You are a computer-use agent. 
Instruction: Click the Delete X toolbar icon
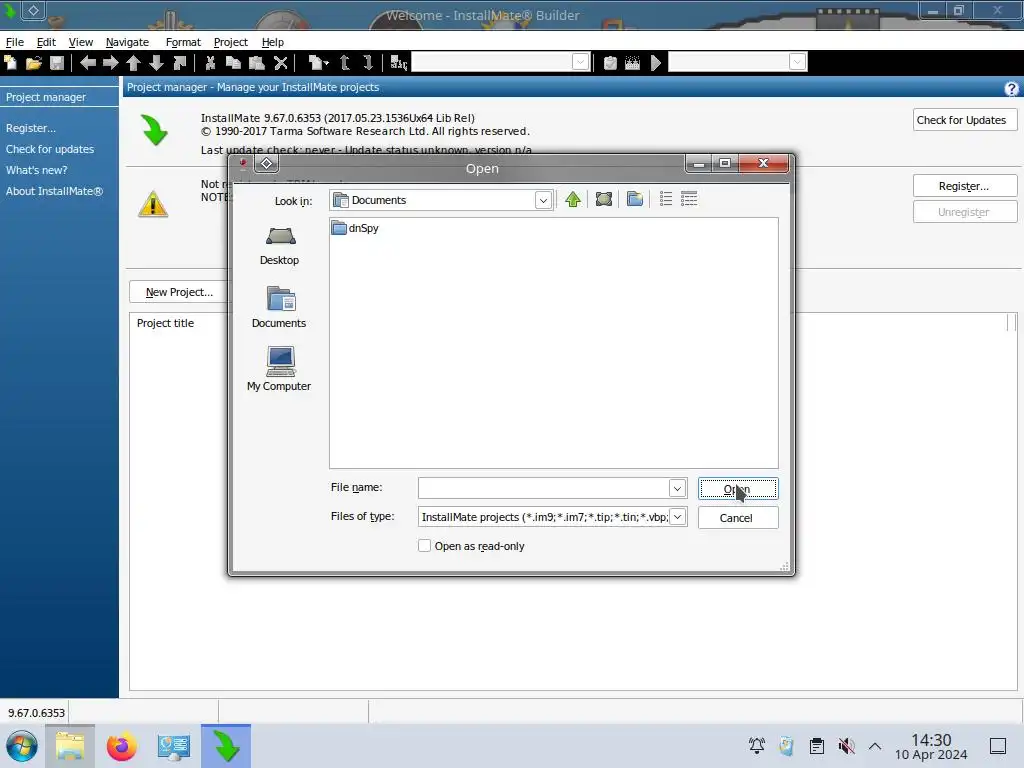pyautogui.click(x=281, y=63)
